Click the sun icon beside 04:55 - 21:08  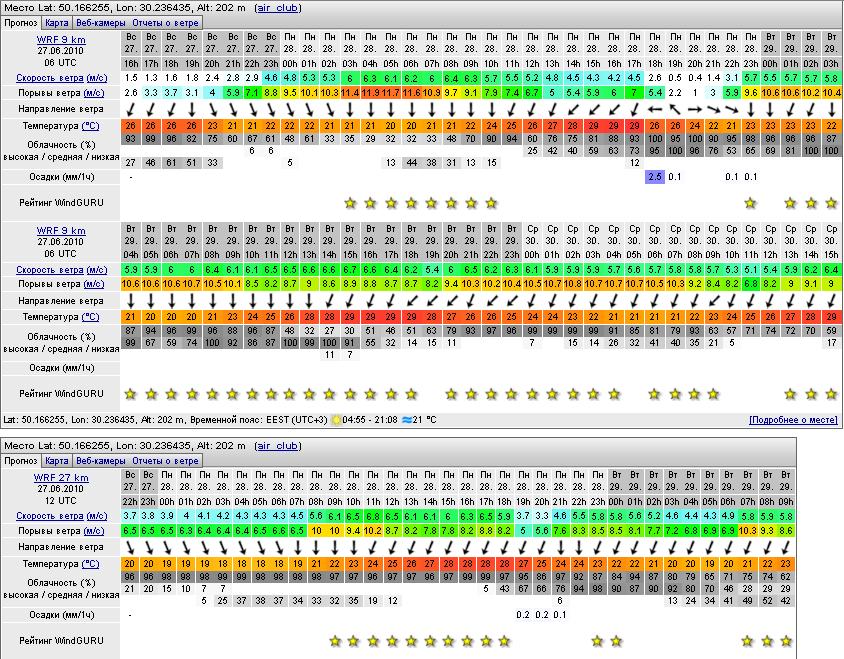tap(337, 420)
